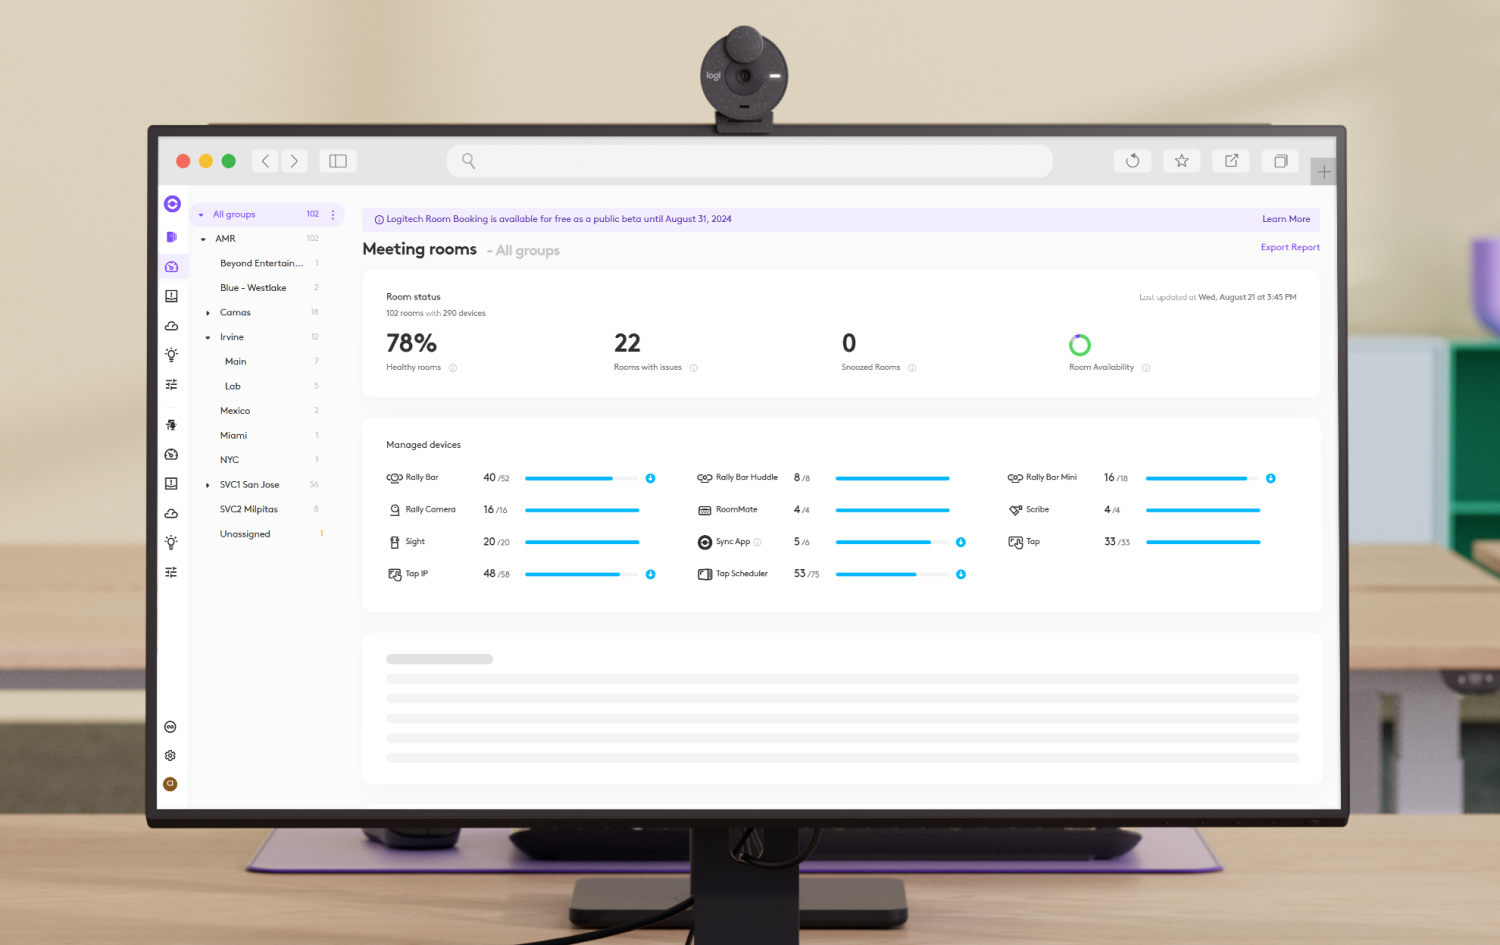Click Export Report
This screenshot has height=945, width=1500.
[x=1289, y=247]
